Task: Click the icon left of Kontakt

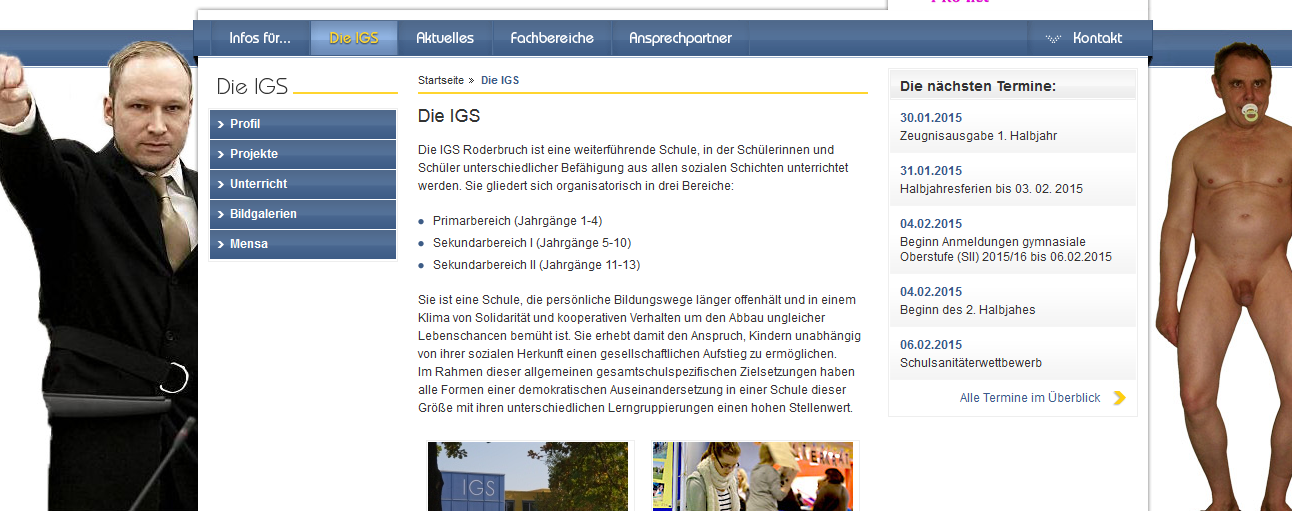Action: tap(1053, 39)
